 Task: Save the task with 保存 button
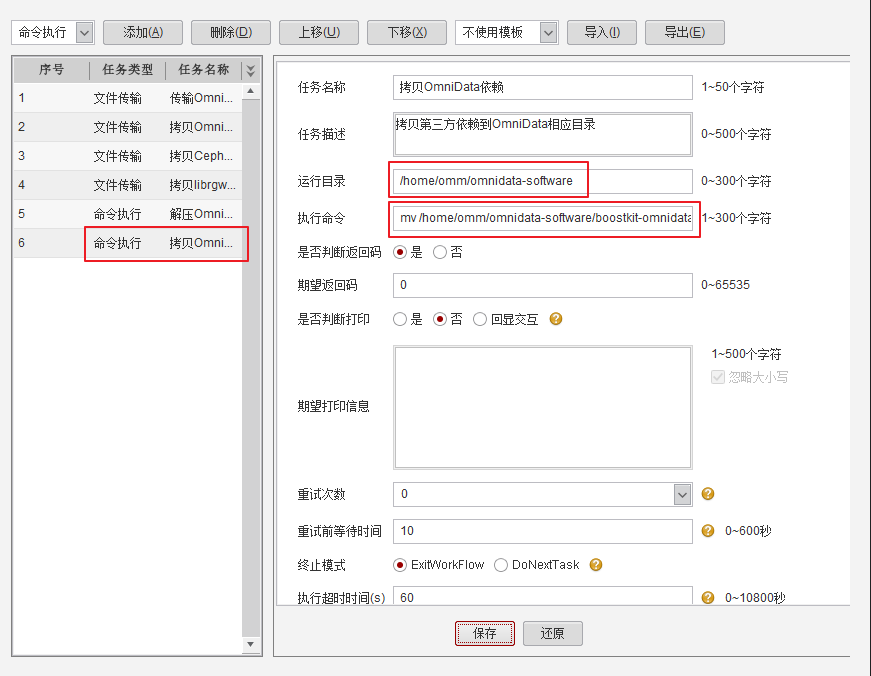(484, 633)
